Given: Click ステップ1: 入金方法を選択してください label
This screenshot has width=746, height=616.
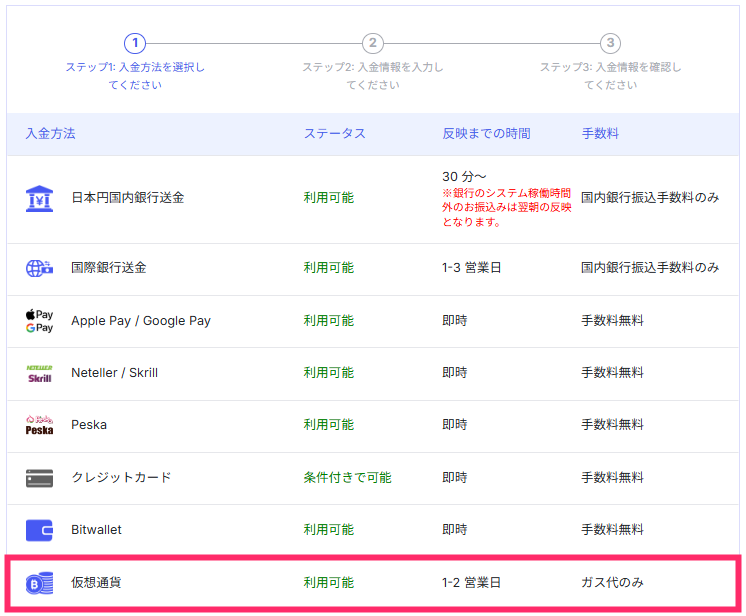Looking at the screenshot, I should 135,76.
